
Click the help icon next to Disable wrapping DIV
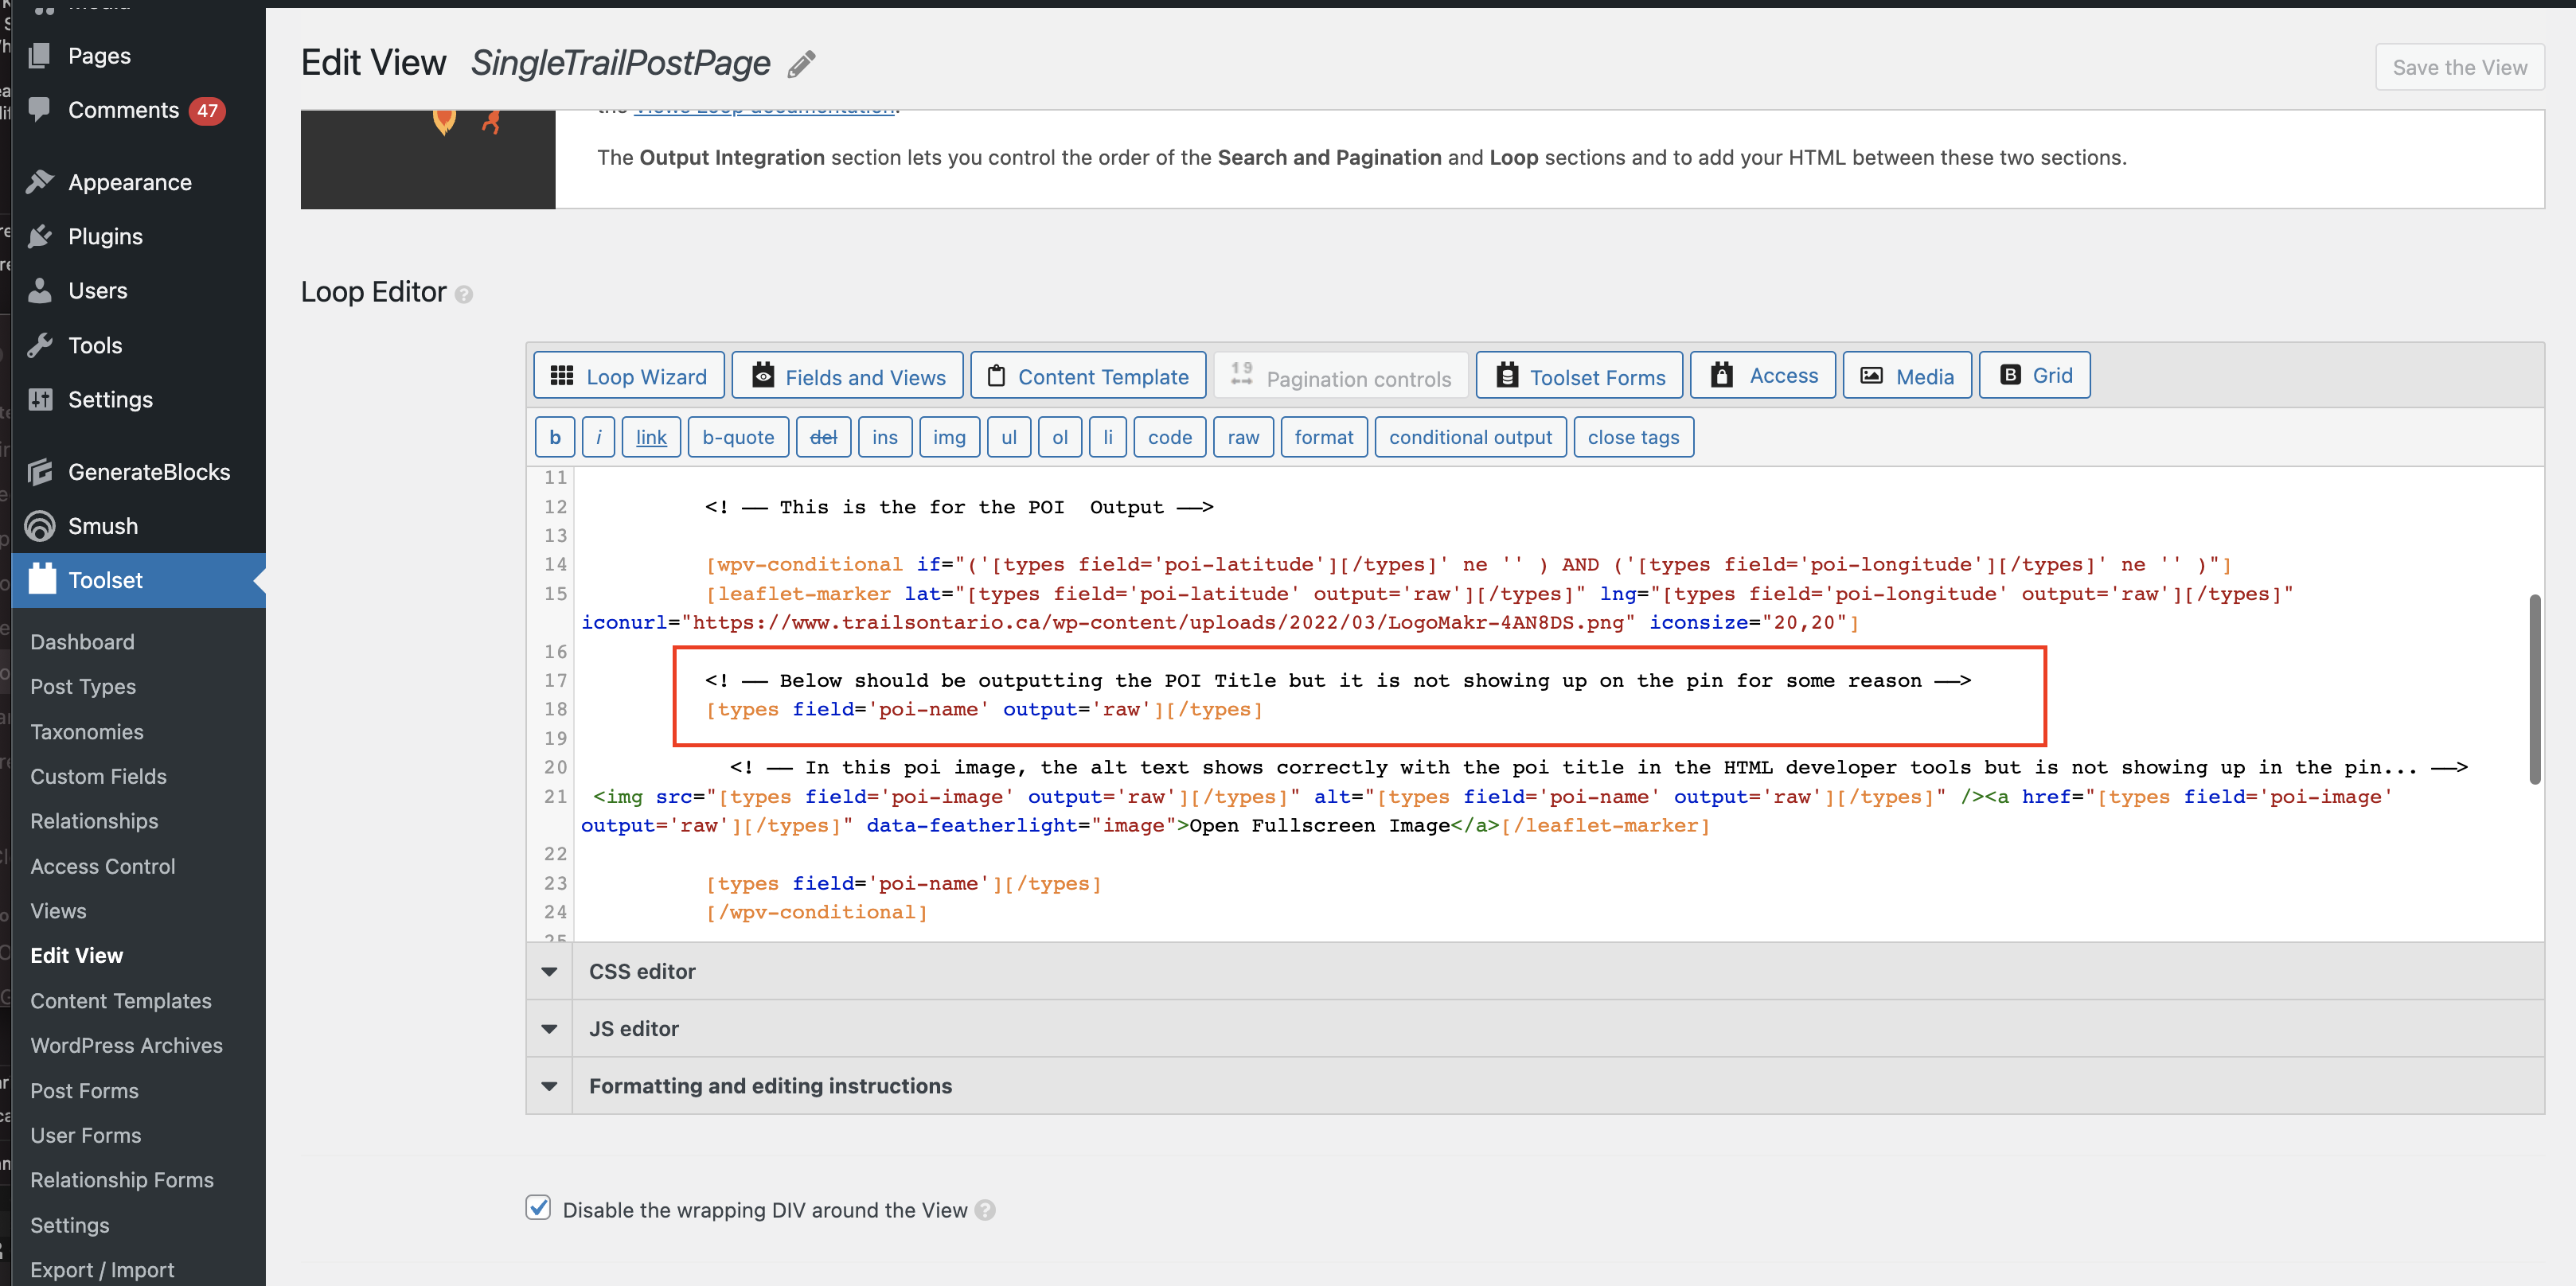coord(985,1210)
